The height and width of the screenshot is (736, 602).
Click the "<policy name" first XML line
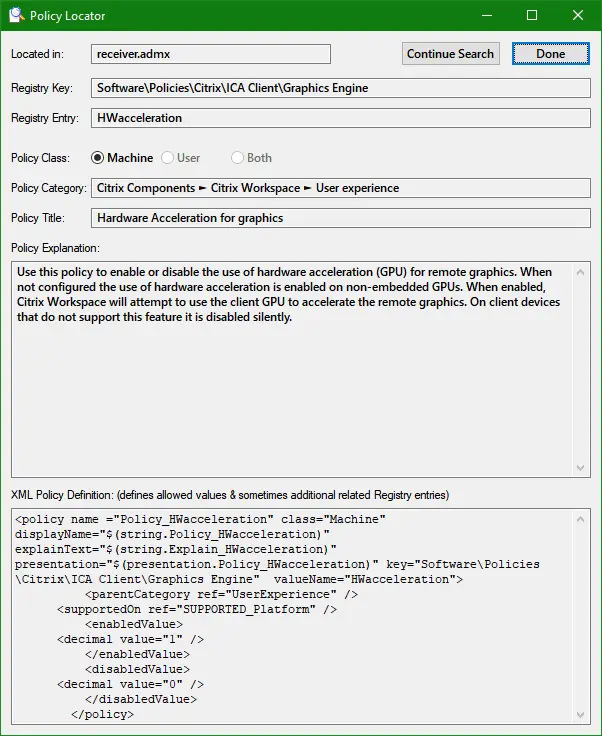[x=200, y=519]
